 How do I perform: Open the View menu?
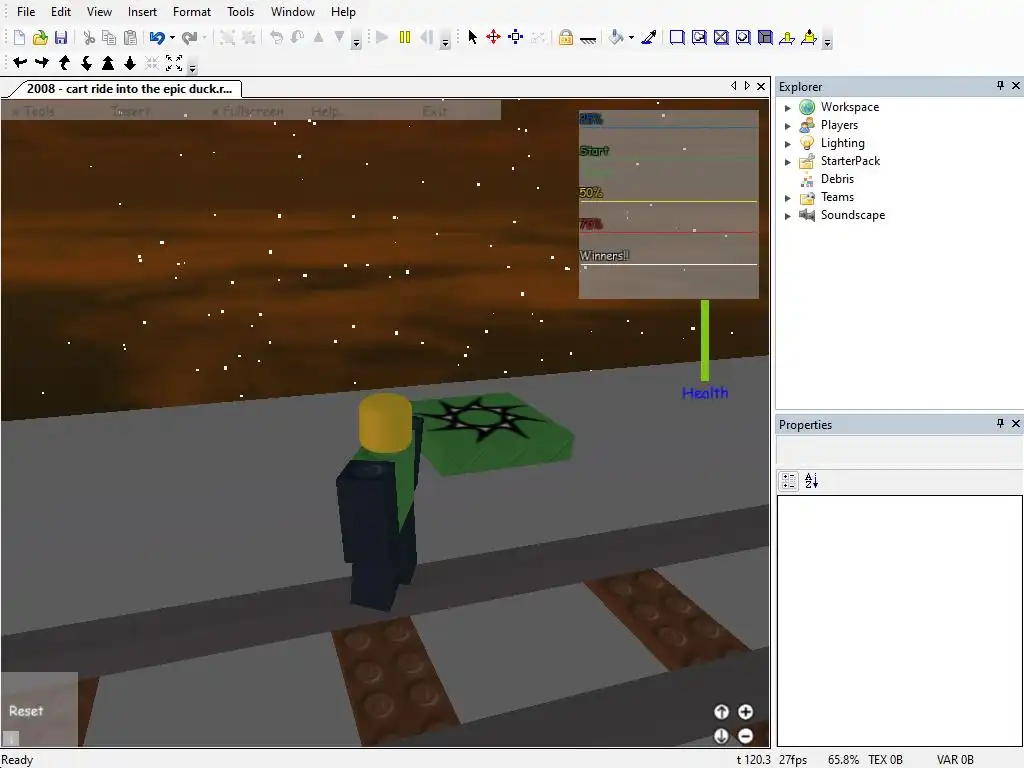pos(99,12)
